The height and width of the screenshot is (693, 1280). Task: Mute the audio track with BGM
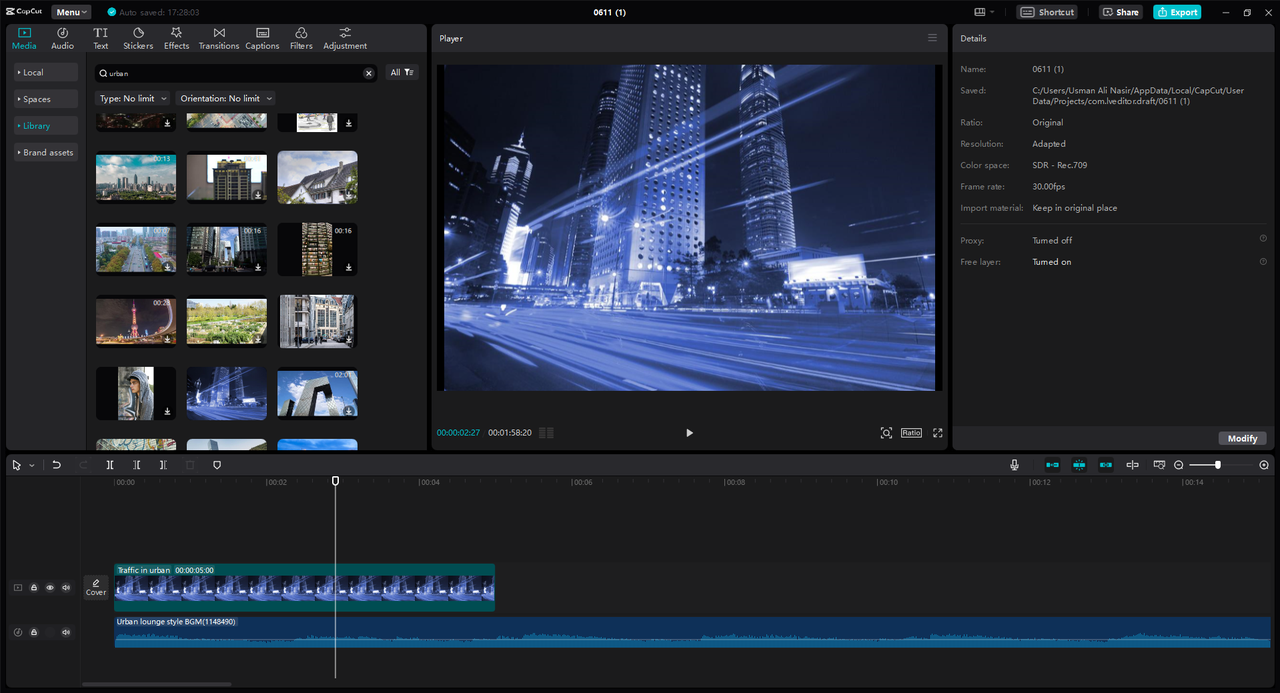[x=66, y=632]
